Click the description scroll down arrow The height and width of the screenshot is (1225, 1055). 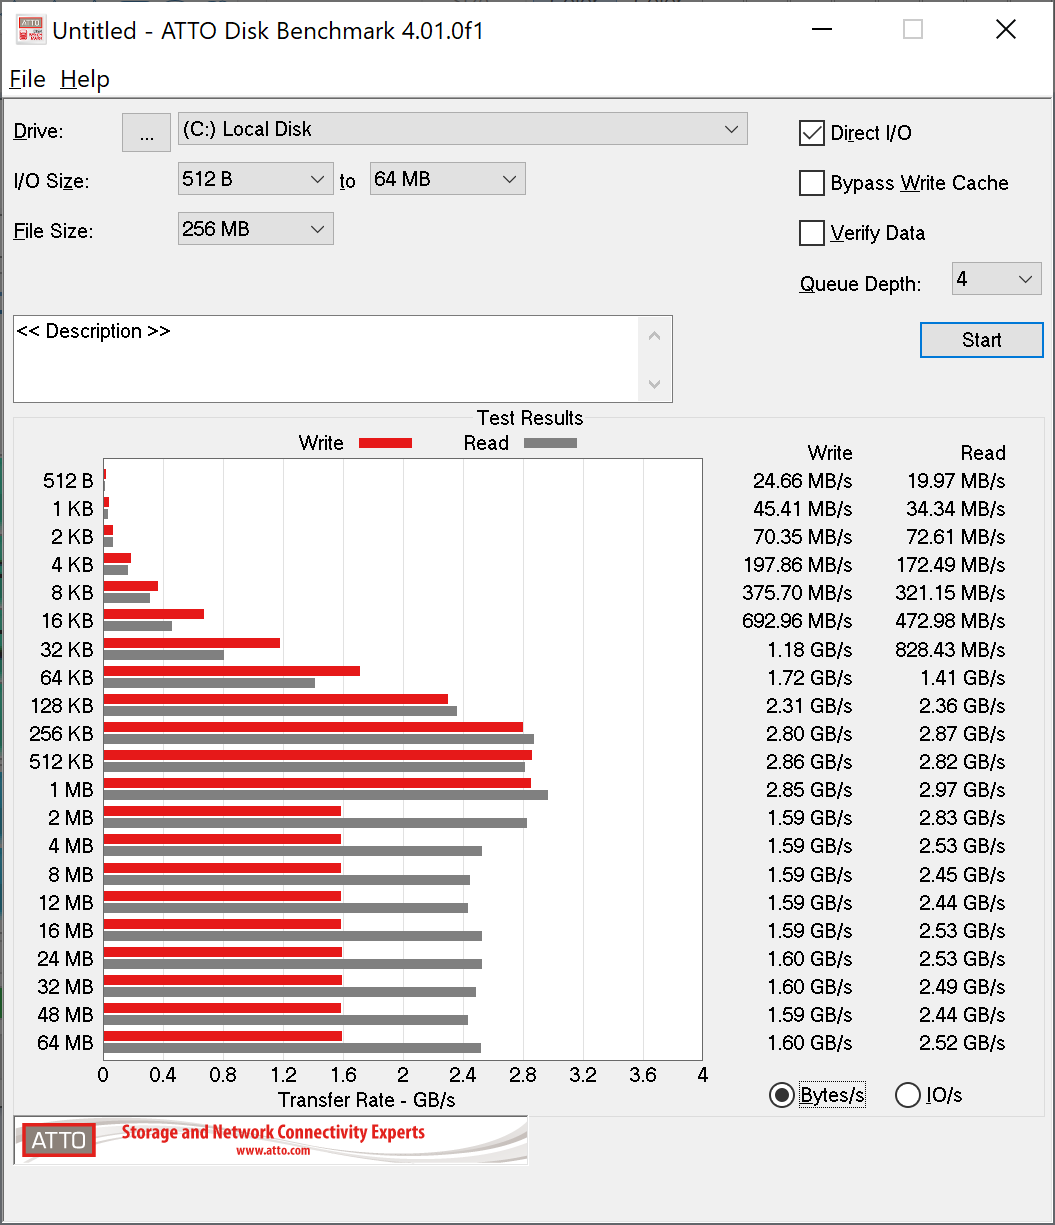655,384
